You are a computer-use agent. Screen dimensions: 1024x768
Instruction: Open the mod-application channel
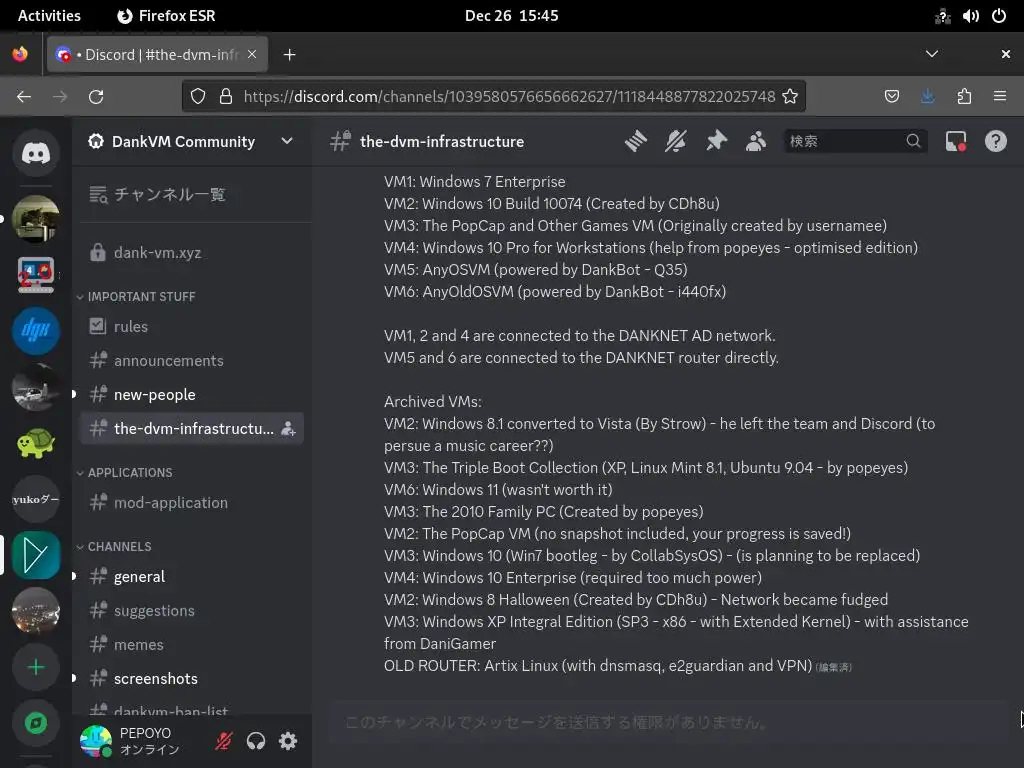tap(191, 503)
